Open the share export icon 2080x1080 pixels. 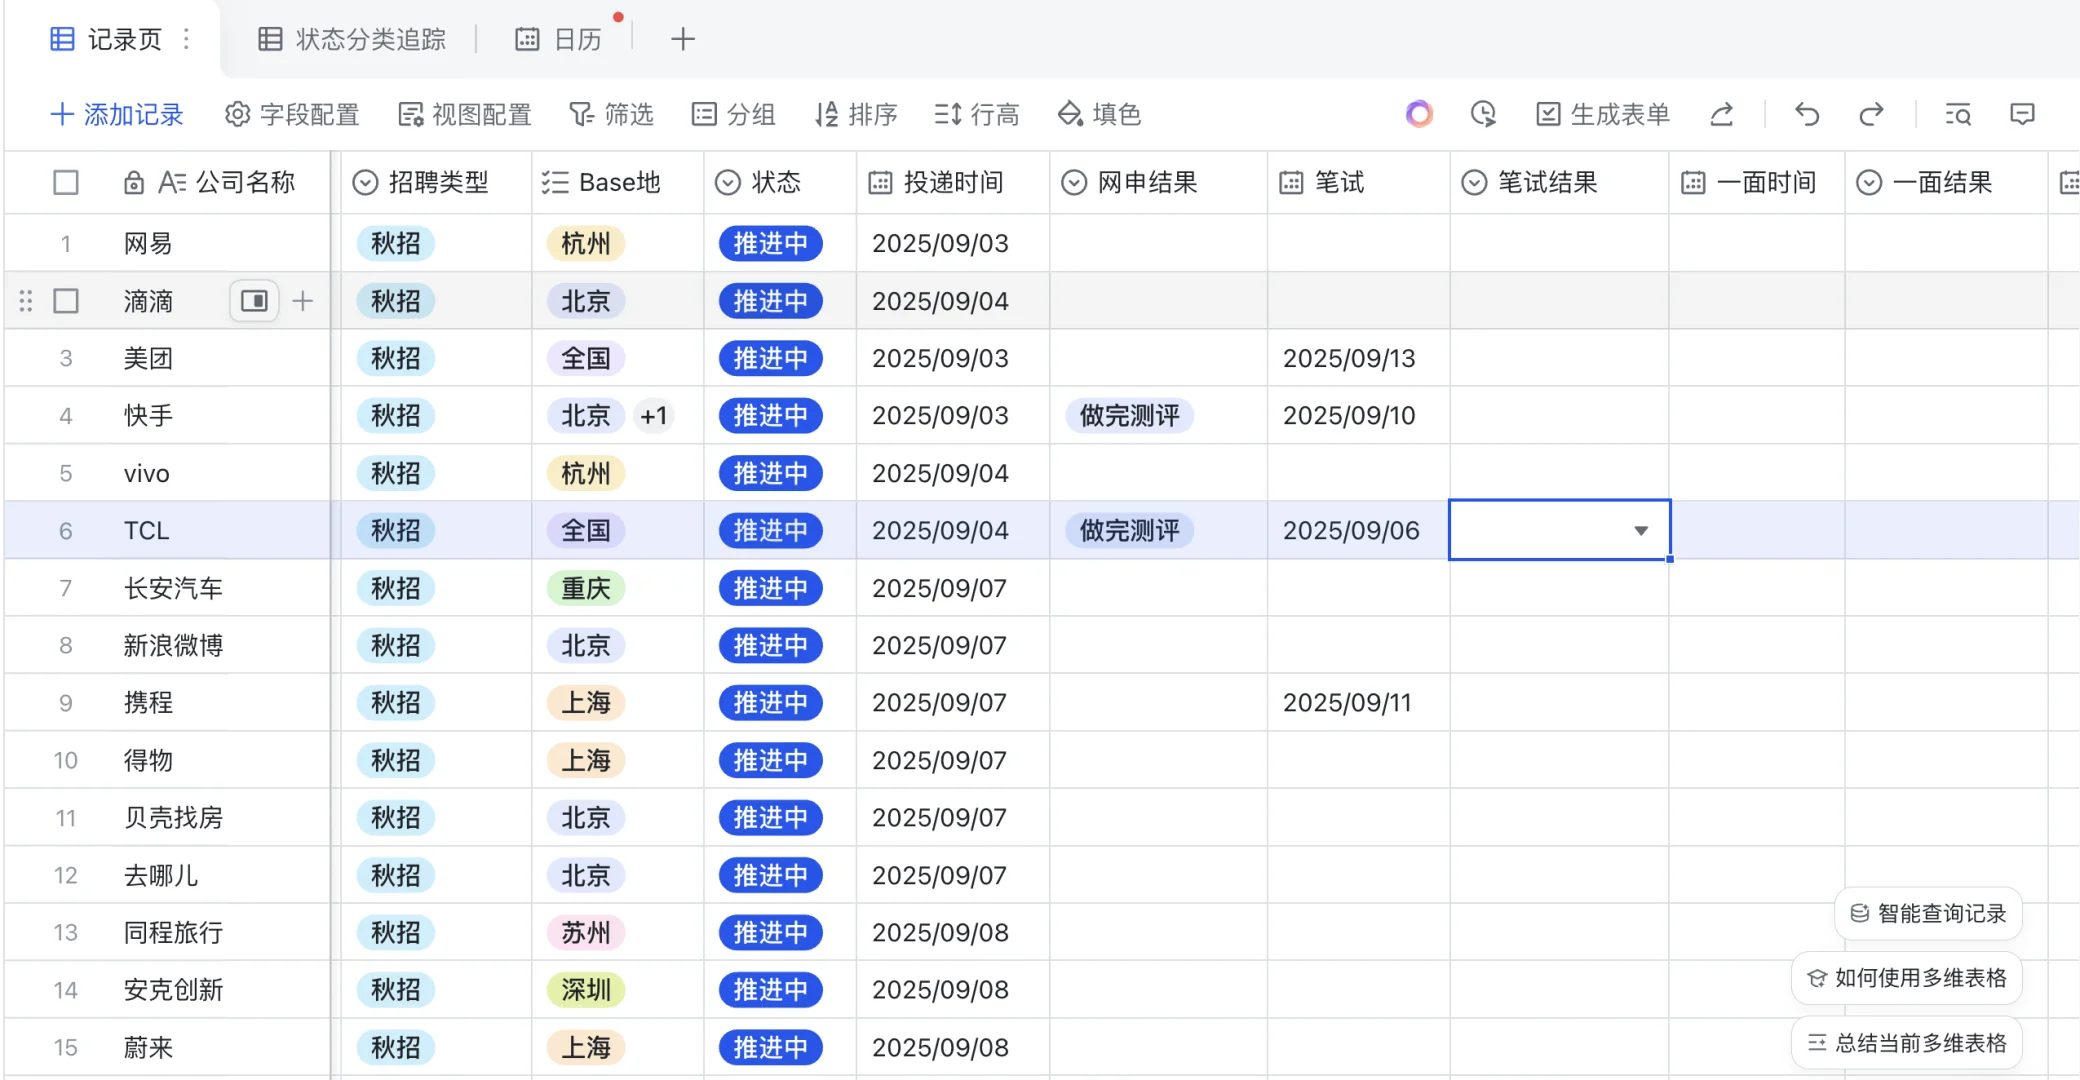pos(1721,114)
